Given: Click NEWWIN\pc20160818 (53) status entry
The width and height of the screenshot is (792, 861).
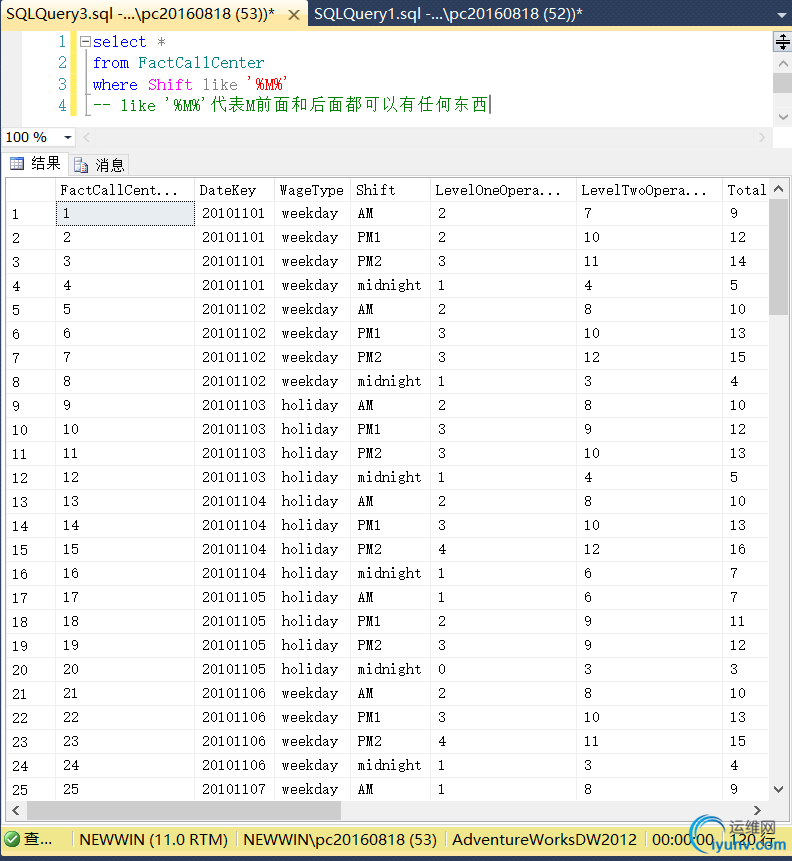Looking at the screenshot, I should tap(340, 839).
